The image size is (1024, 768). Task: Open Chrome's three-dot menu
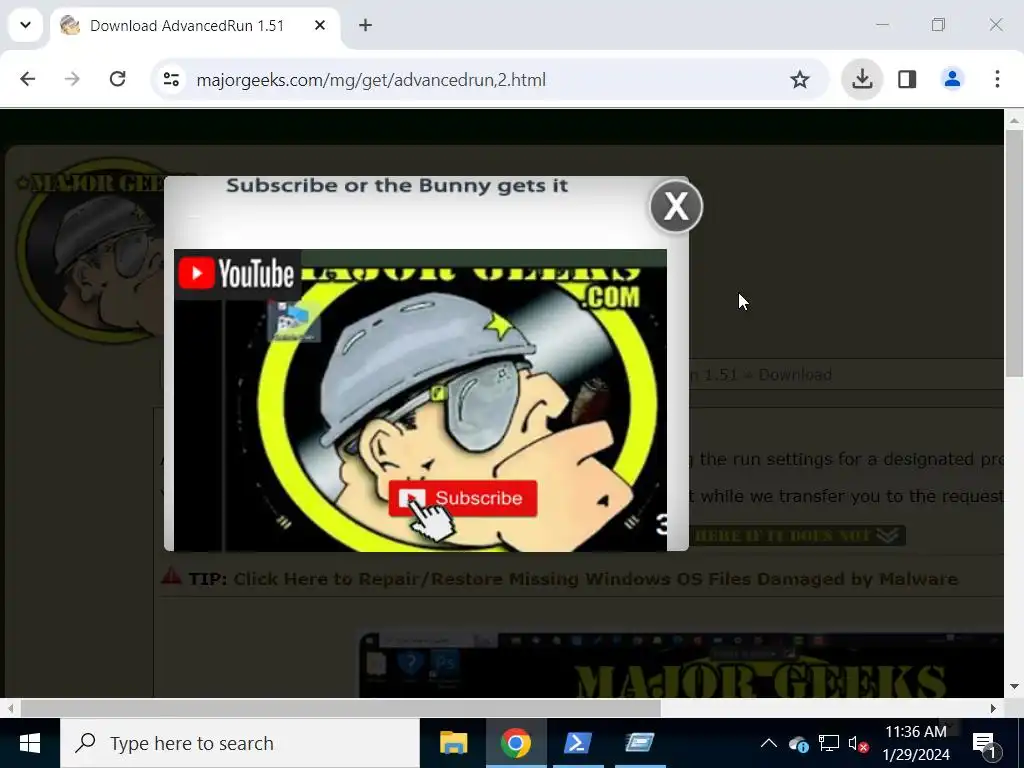click(x=997, y=80)
